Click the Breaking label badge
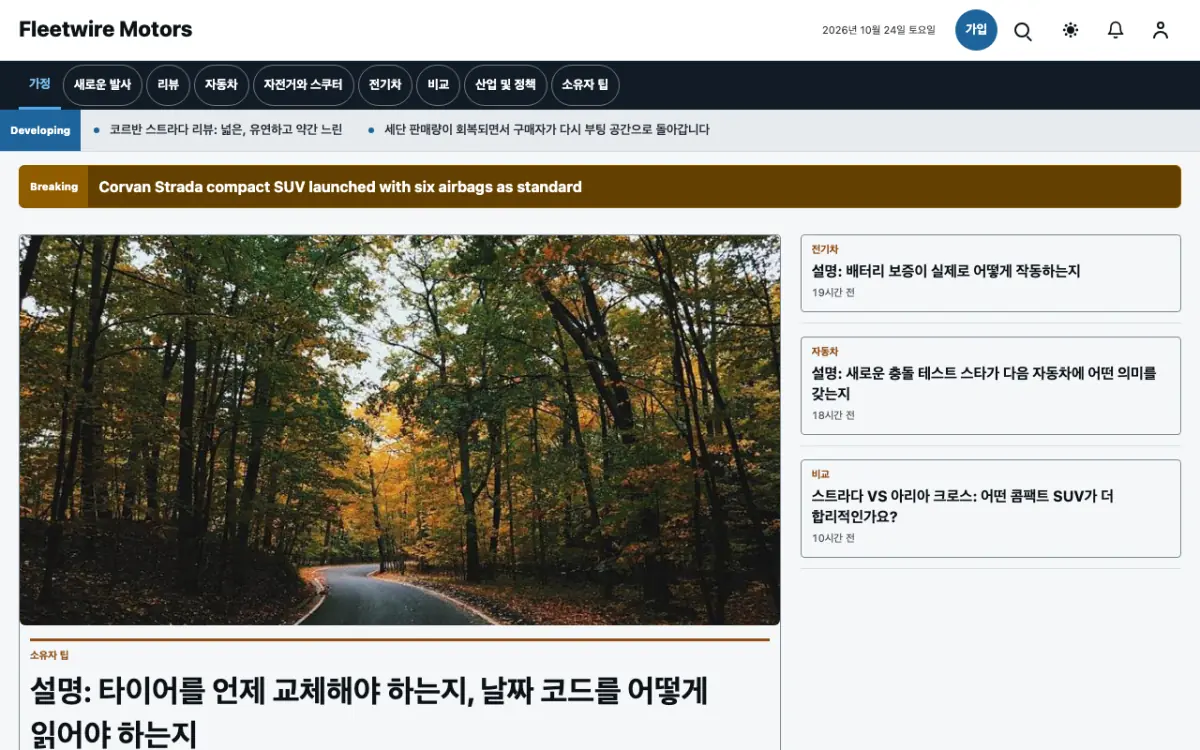Image resolution: width=1200 pixels, height=750 pixels. 54,187
